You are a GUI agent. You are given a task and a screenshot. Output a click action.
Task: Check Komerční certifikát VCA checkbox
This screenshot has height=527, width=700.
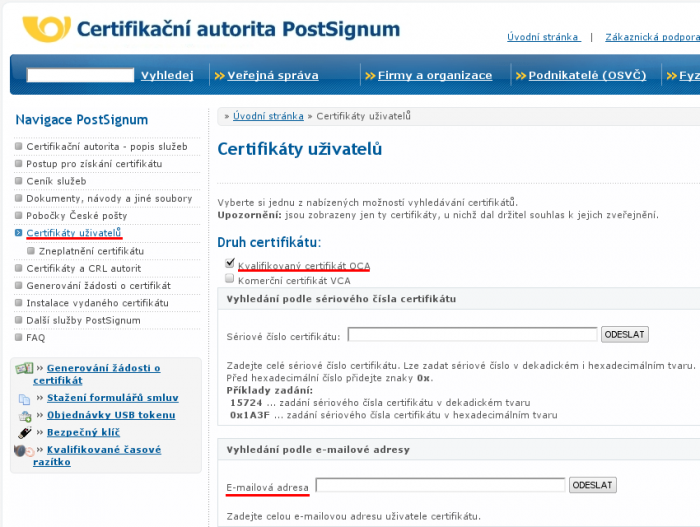(229, 279)
